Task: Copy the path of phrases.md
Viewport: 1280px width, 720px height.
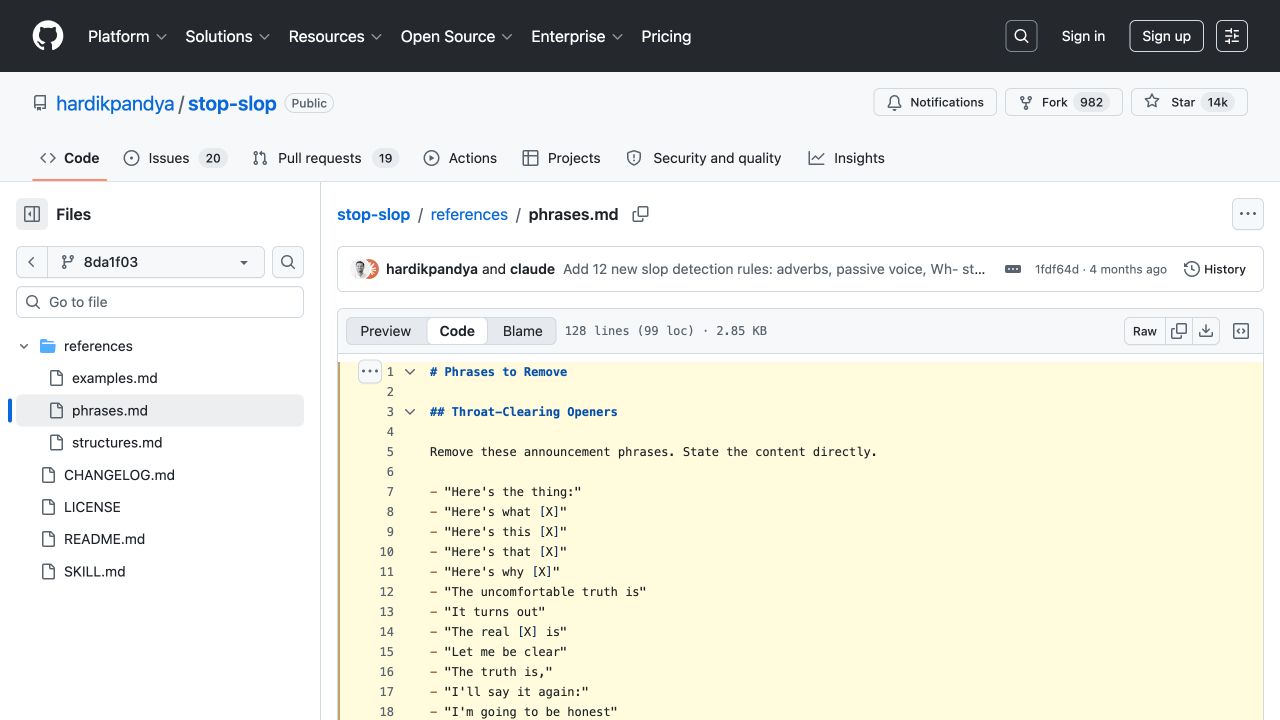Action: pos(641,214)
